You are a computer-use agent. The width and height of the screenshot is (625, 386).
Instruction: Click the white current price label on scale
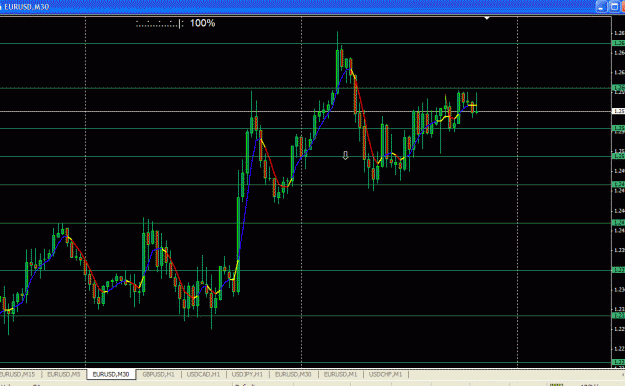619,111
